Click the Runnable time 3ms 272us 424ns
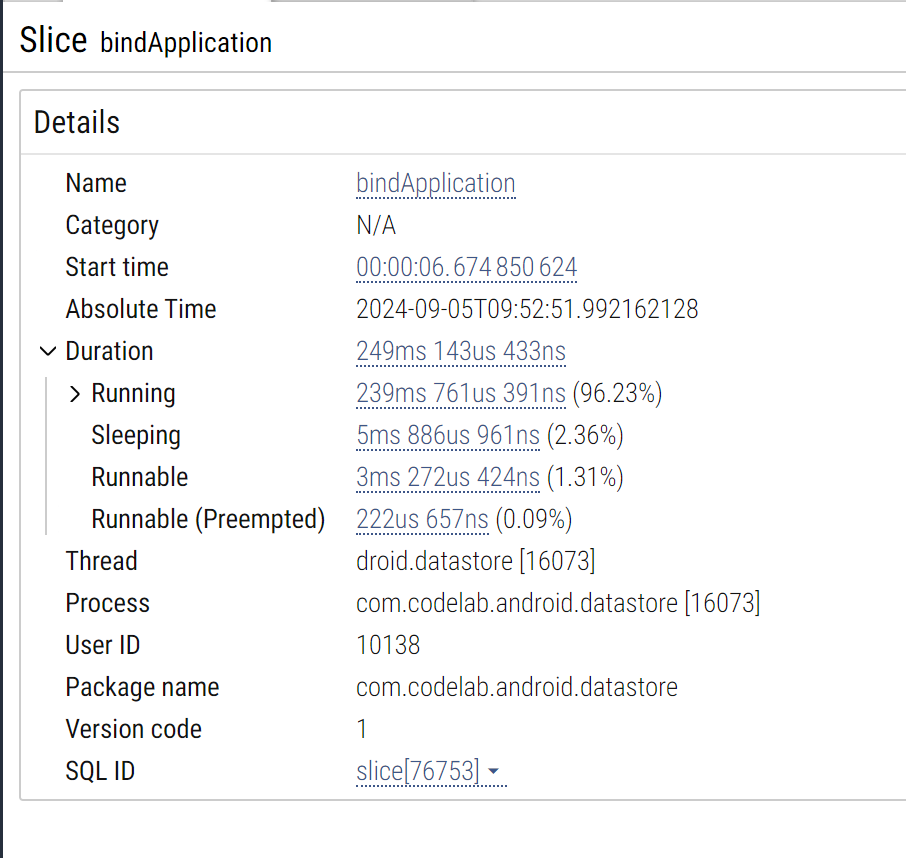Image resolution: width=906 pixels, height=858 pixels. [x=448, y=477]
